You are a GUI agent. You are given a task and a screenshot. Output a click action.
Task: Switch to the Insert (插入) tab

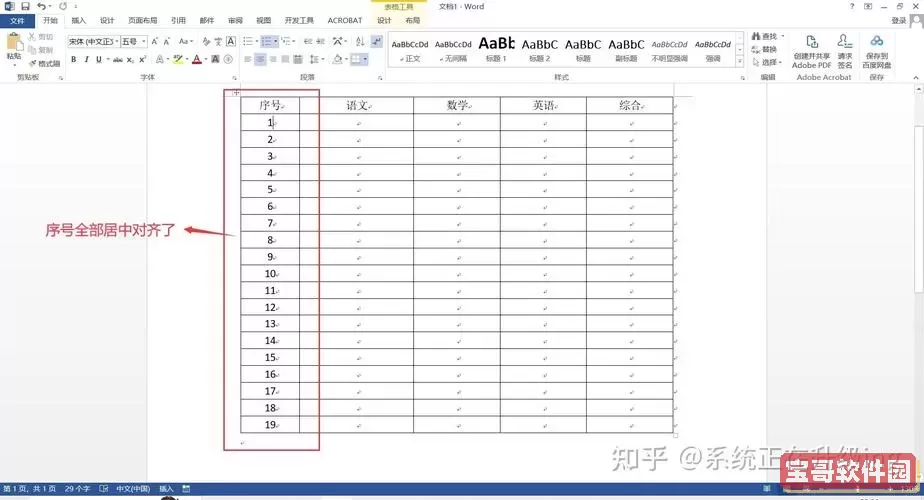click(78, 21)
